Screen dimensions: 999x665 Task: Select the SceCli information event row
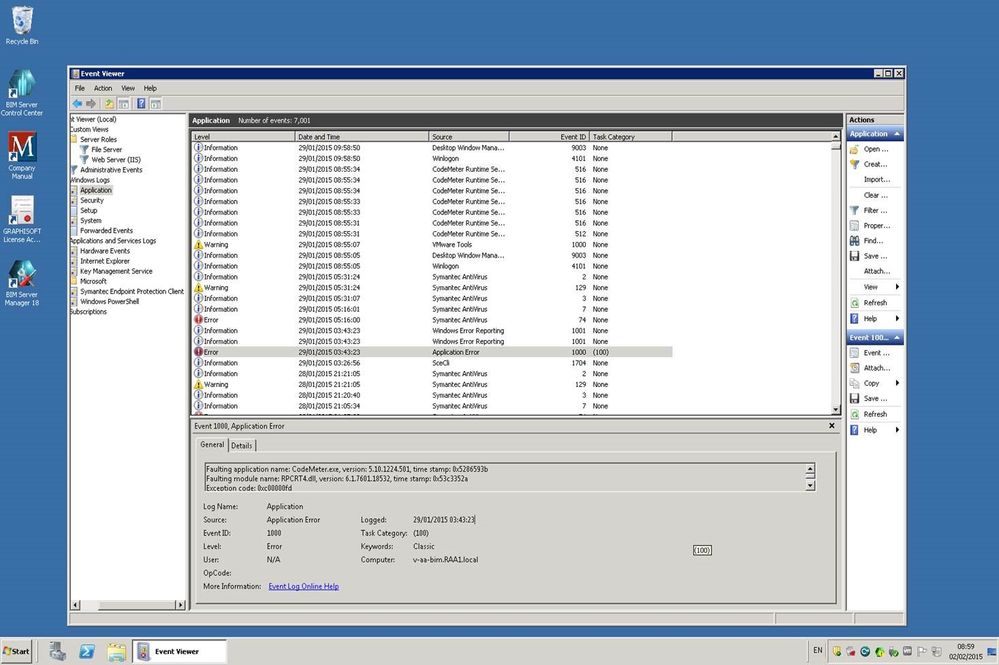click(x=432, y=363)
